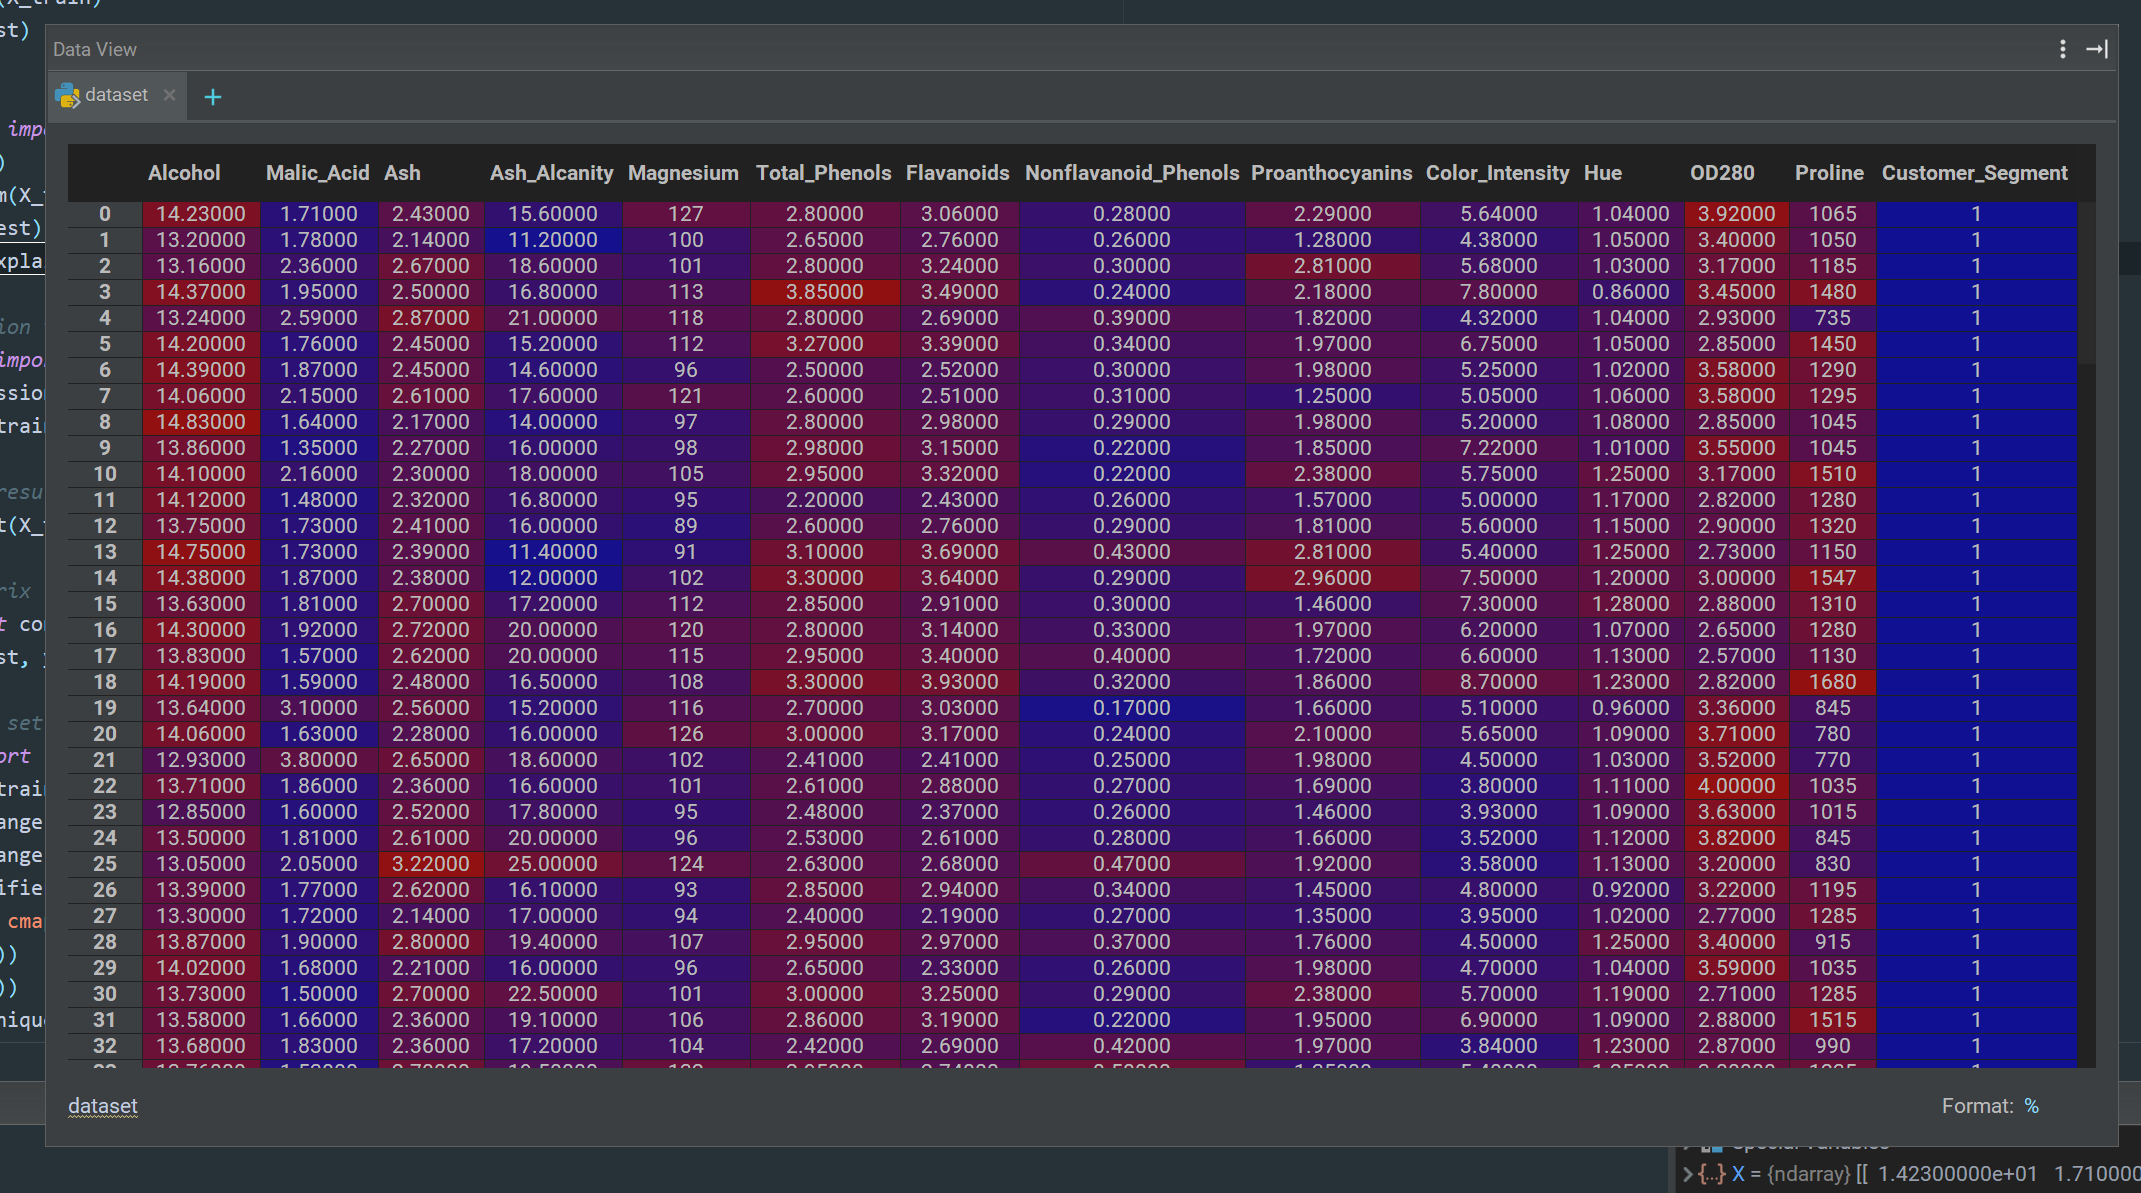
Task: Click the red heatmap cell showing 14.83000
Action: tap(200, 421)
